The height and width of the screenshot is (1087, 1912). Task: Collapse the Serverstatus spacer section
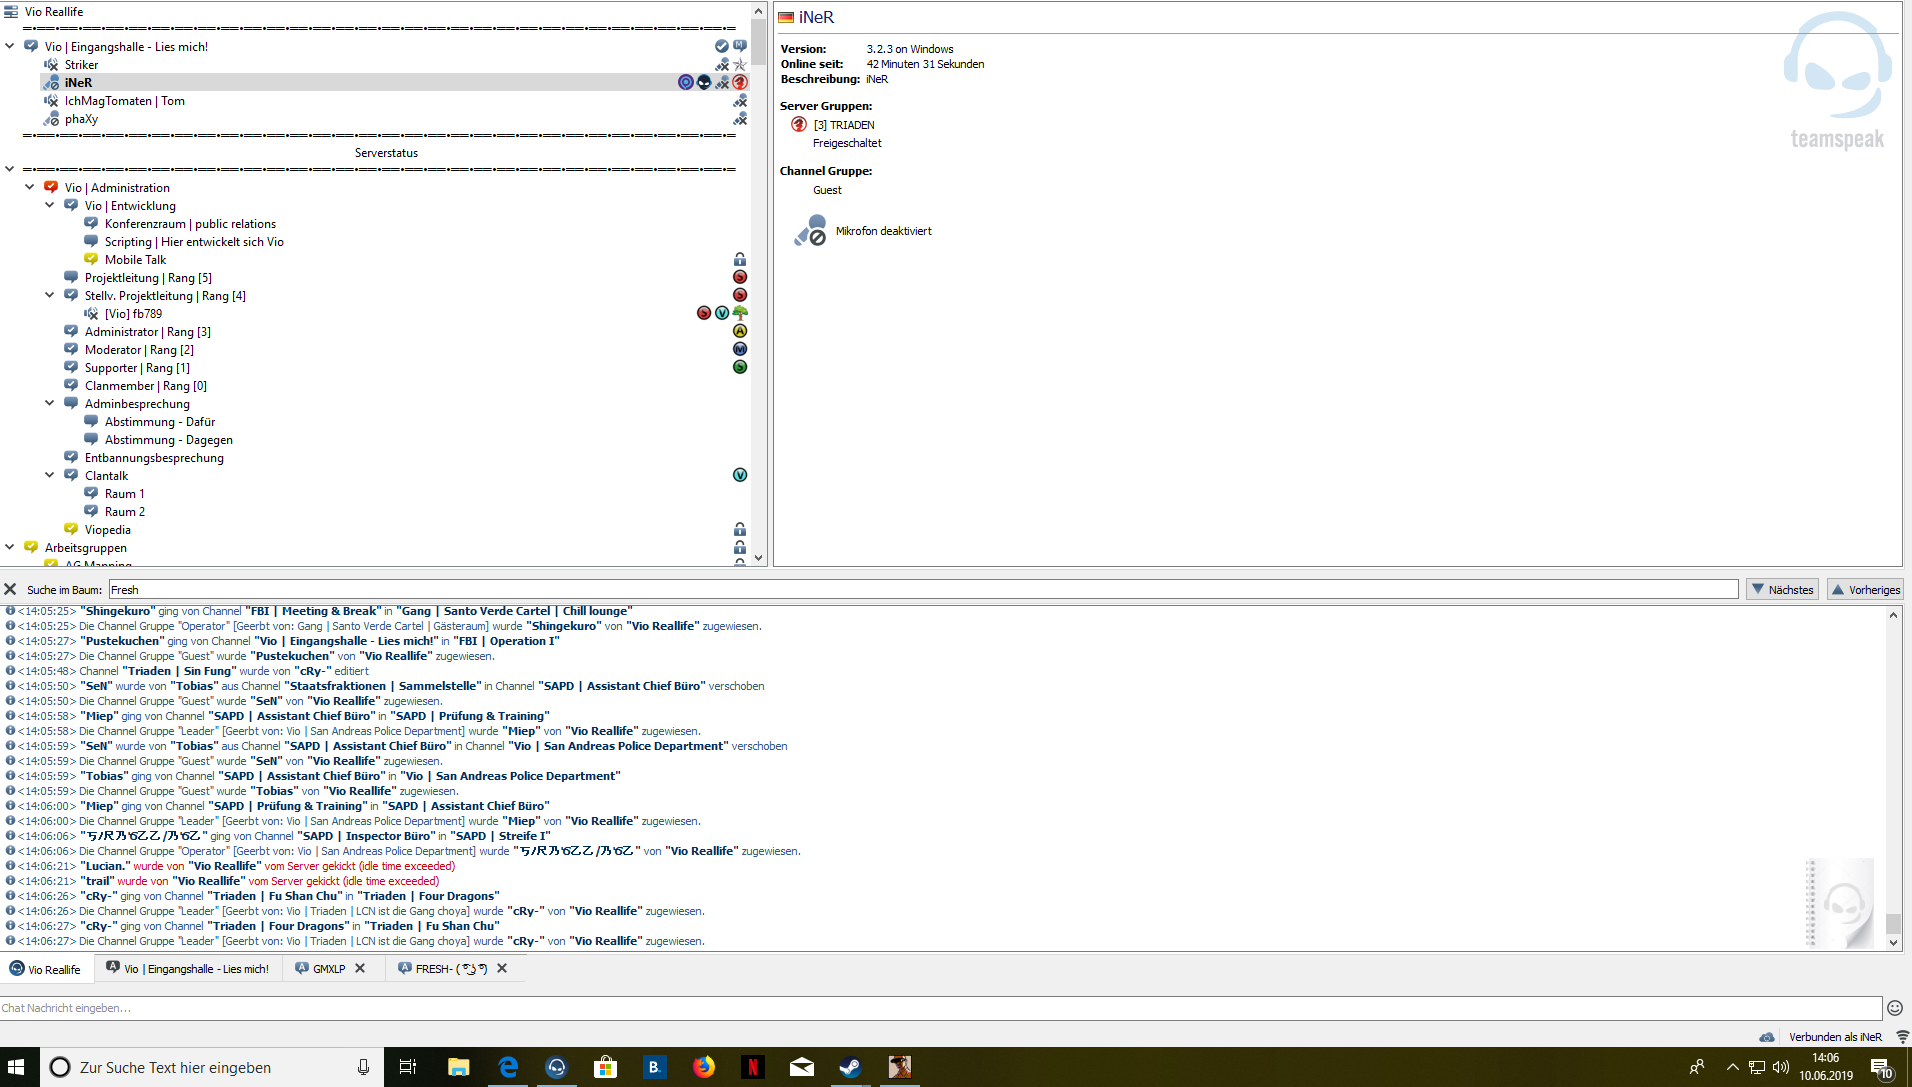(x=10, y=169)
